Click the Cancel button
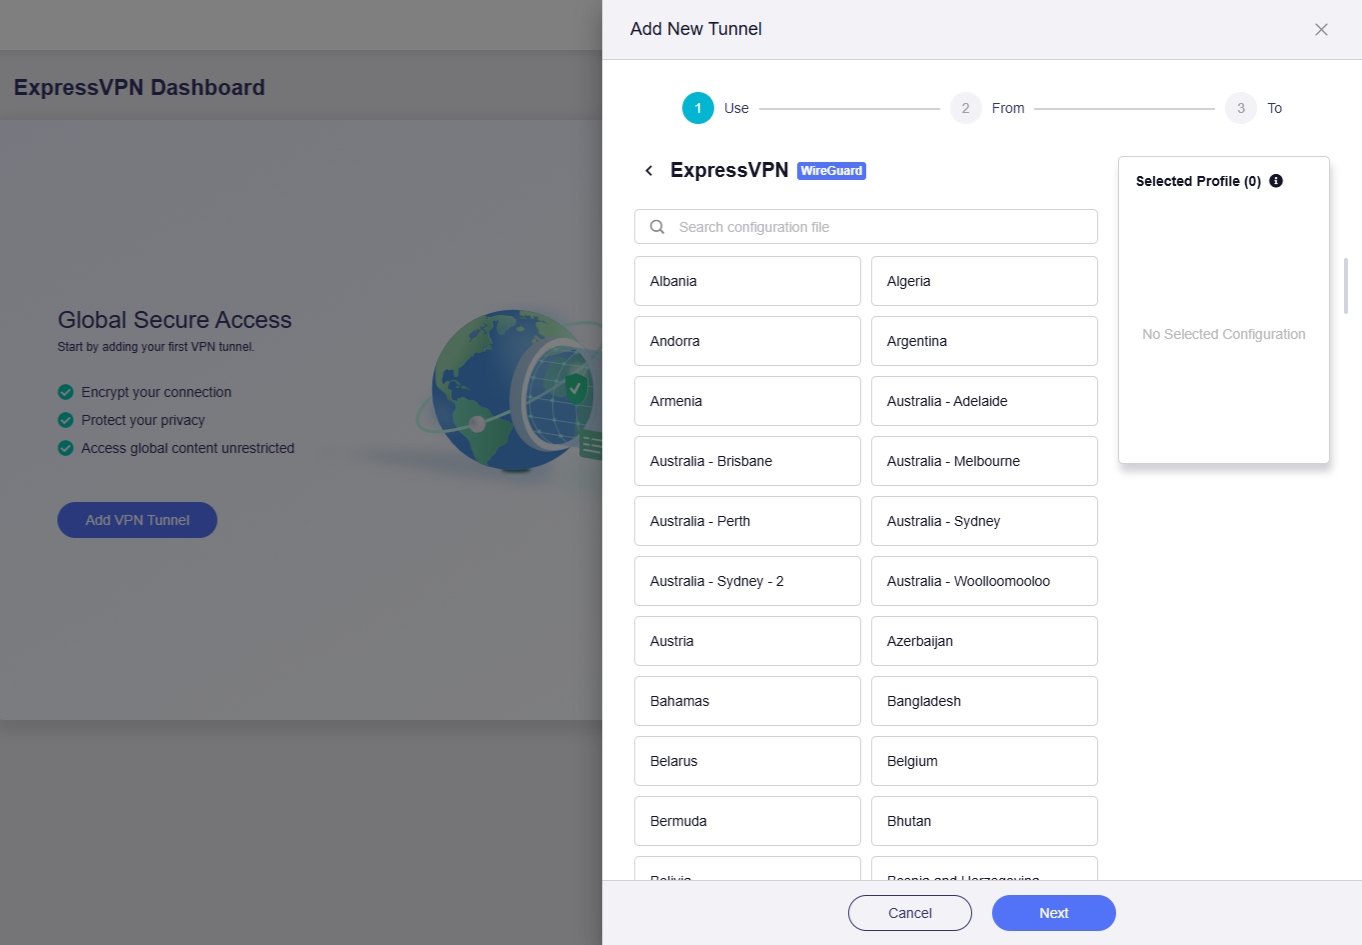1362x945 pixels. [x=910, y=913]
